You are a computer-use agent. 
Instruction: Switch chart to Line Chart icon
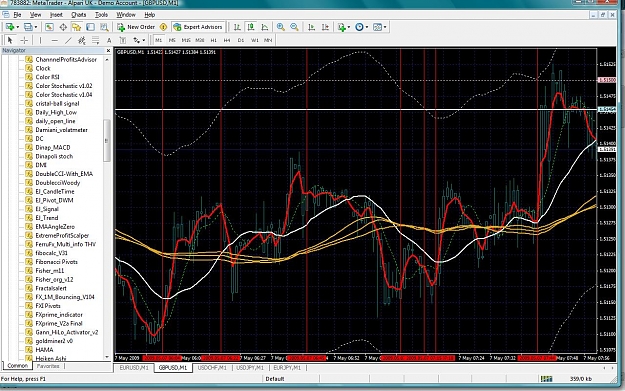click(x=265, y=27)
